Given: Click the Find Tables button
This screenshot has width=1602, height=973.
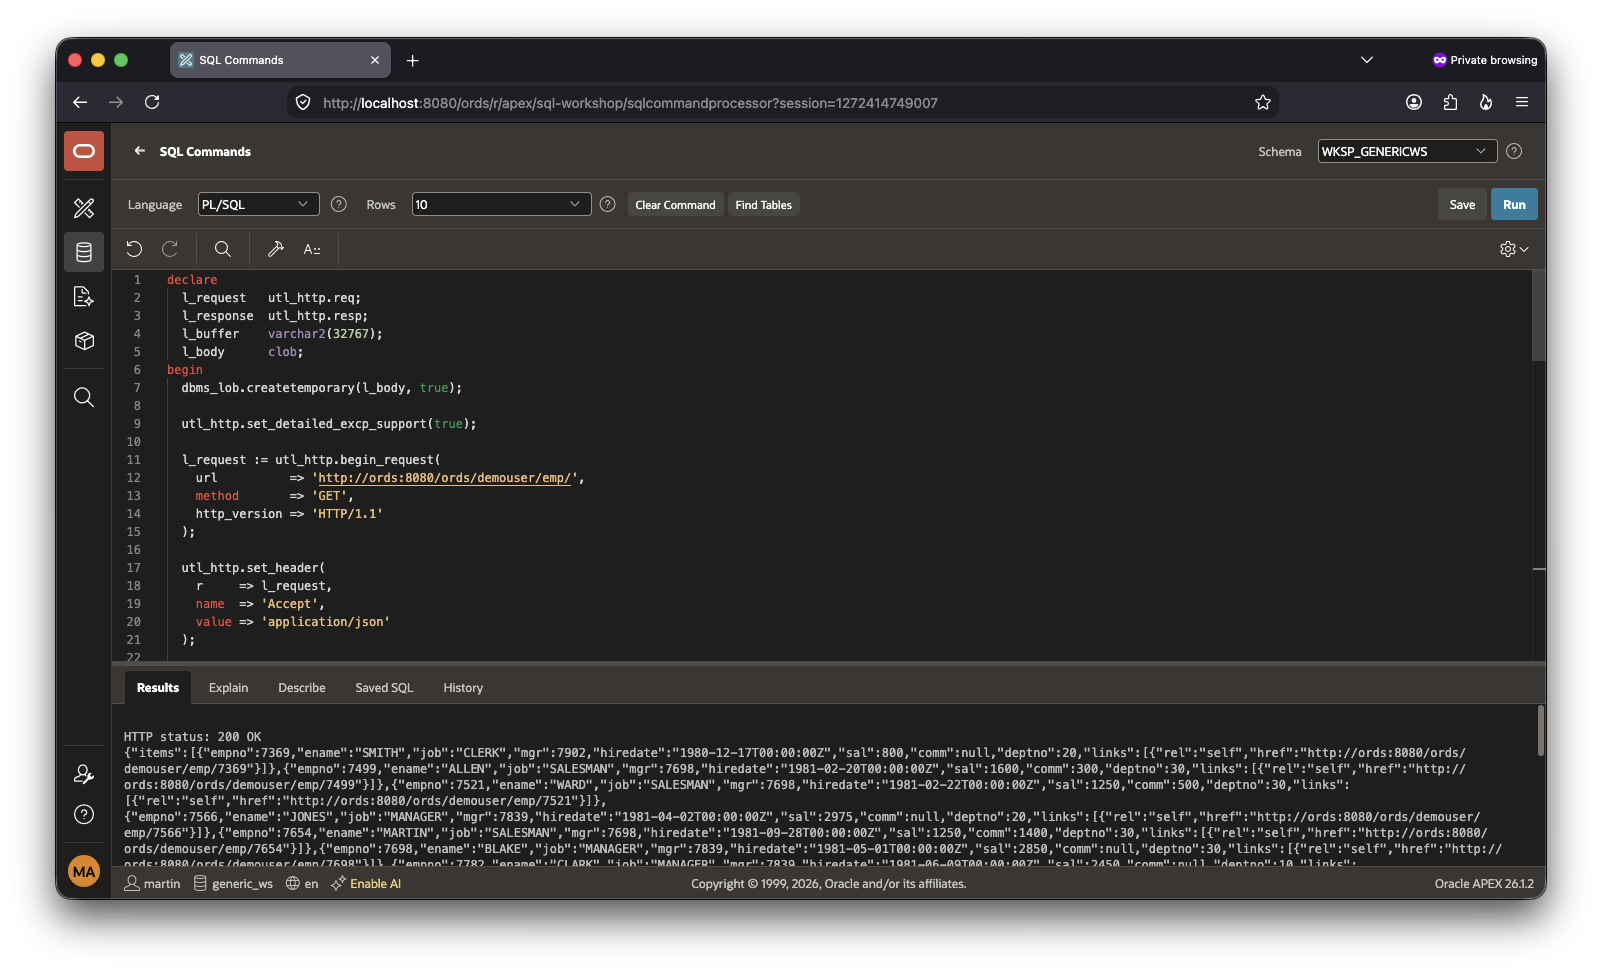Looking at the screenshot, I should 763,205.
